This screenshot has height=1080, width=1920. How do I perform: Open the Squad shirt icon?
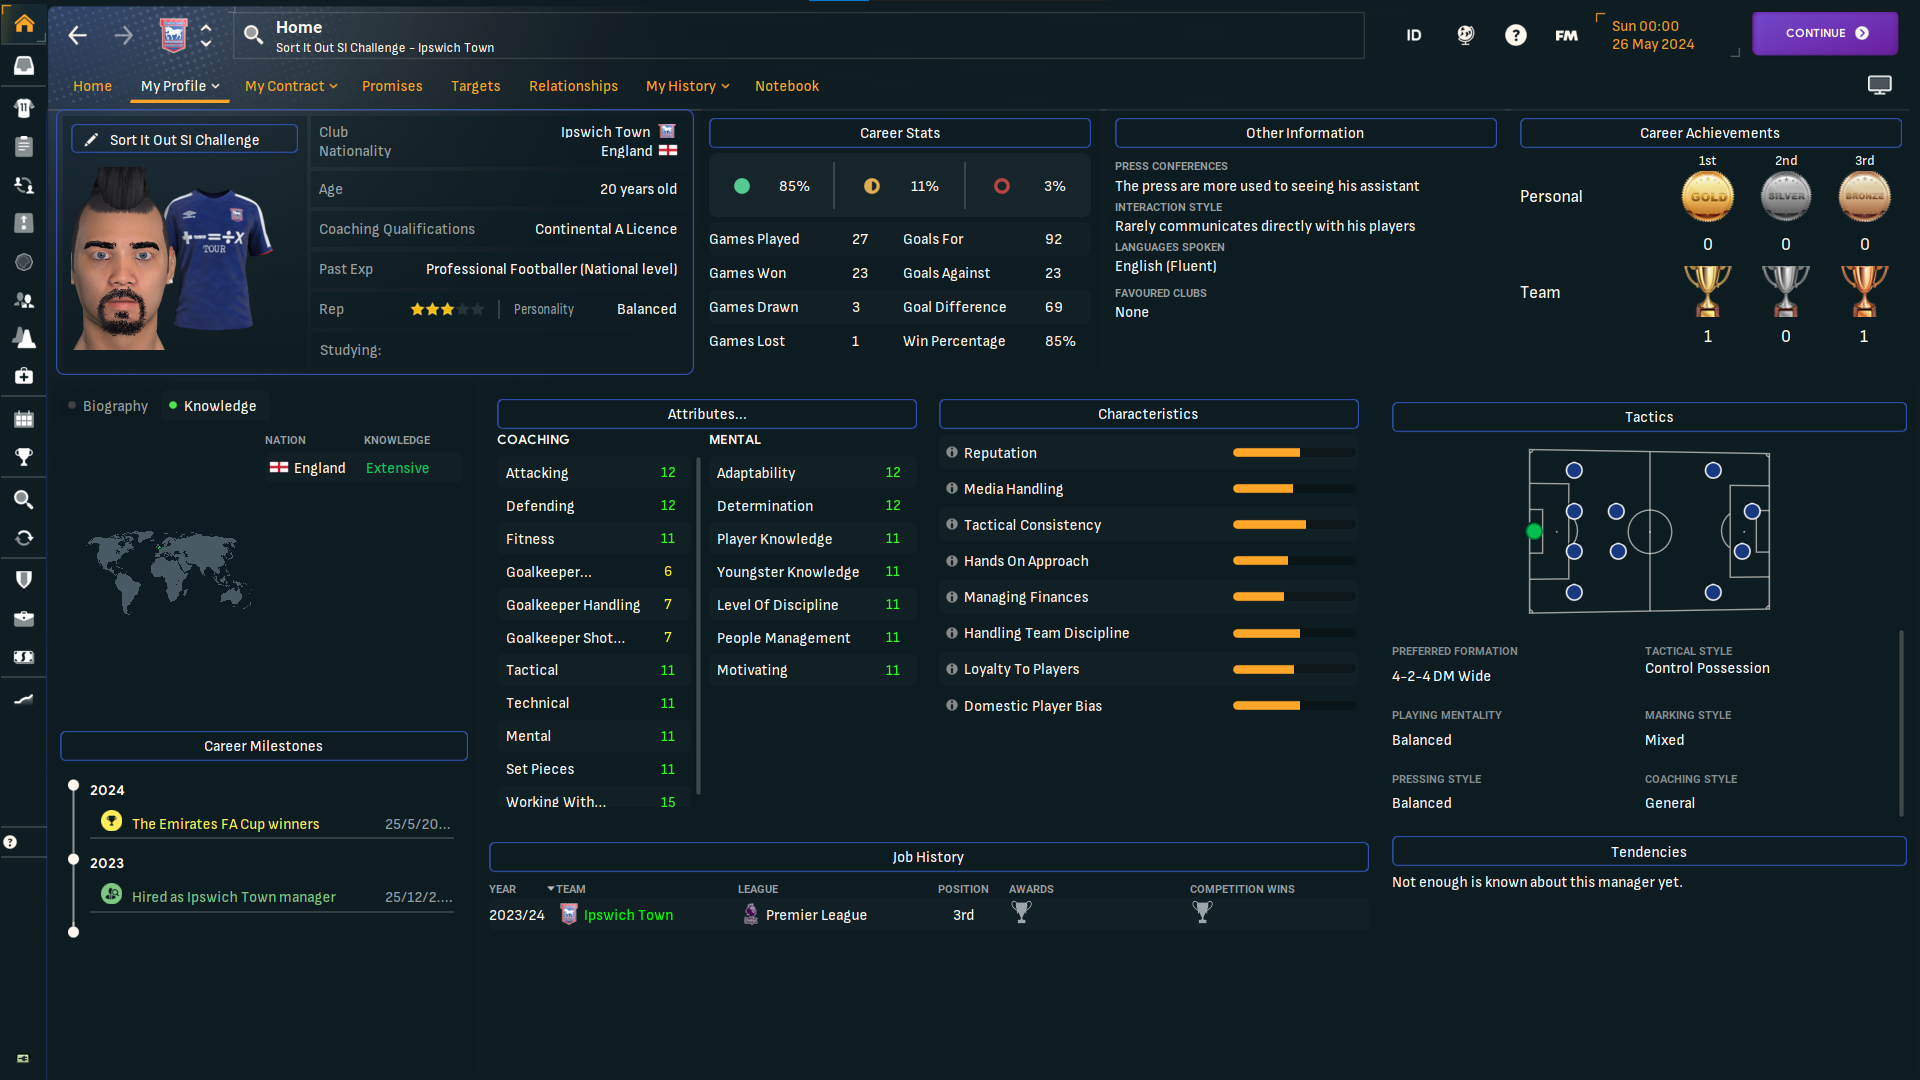24,107
